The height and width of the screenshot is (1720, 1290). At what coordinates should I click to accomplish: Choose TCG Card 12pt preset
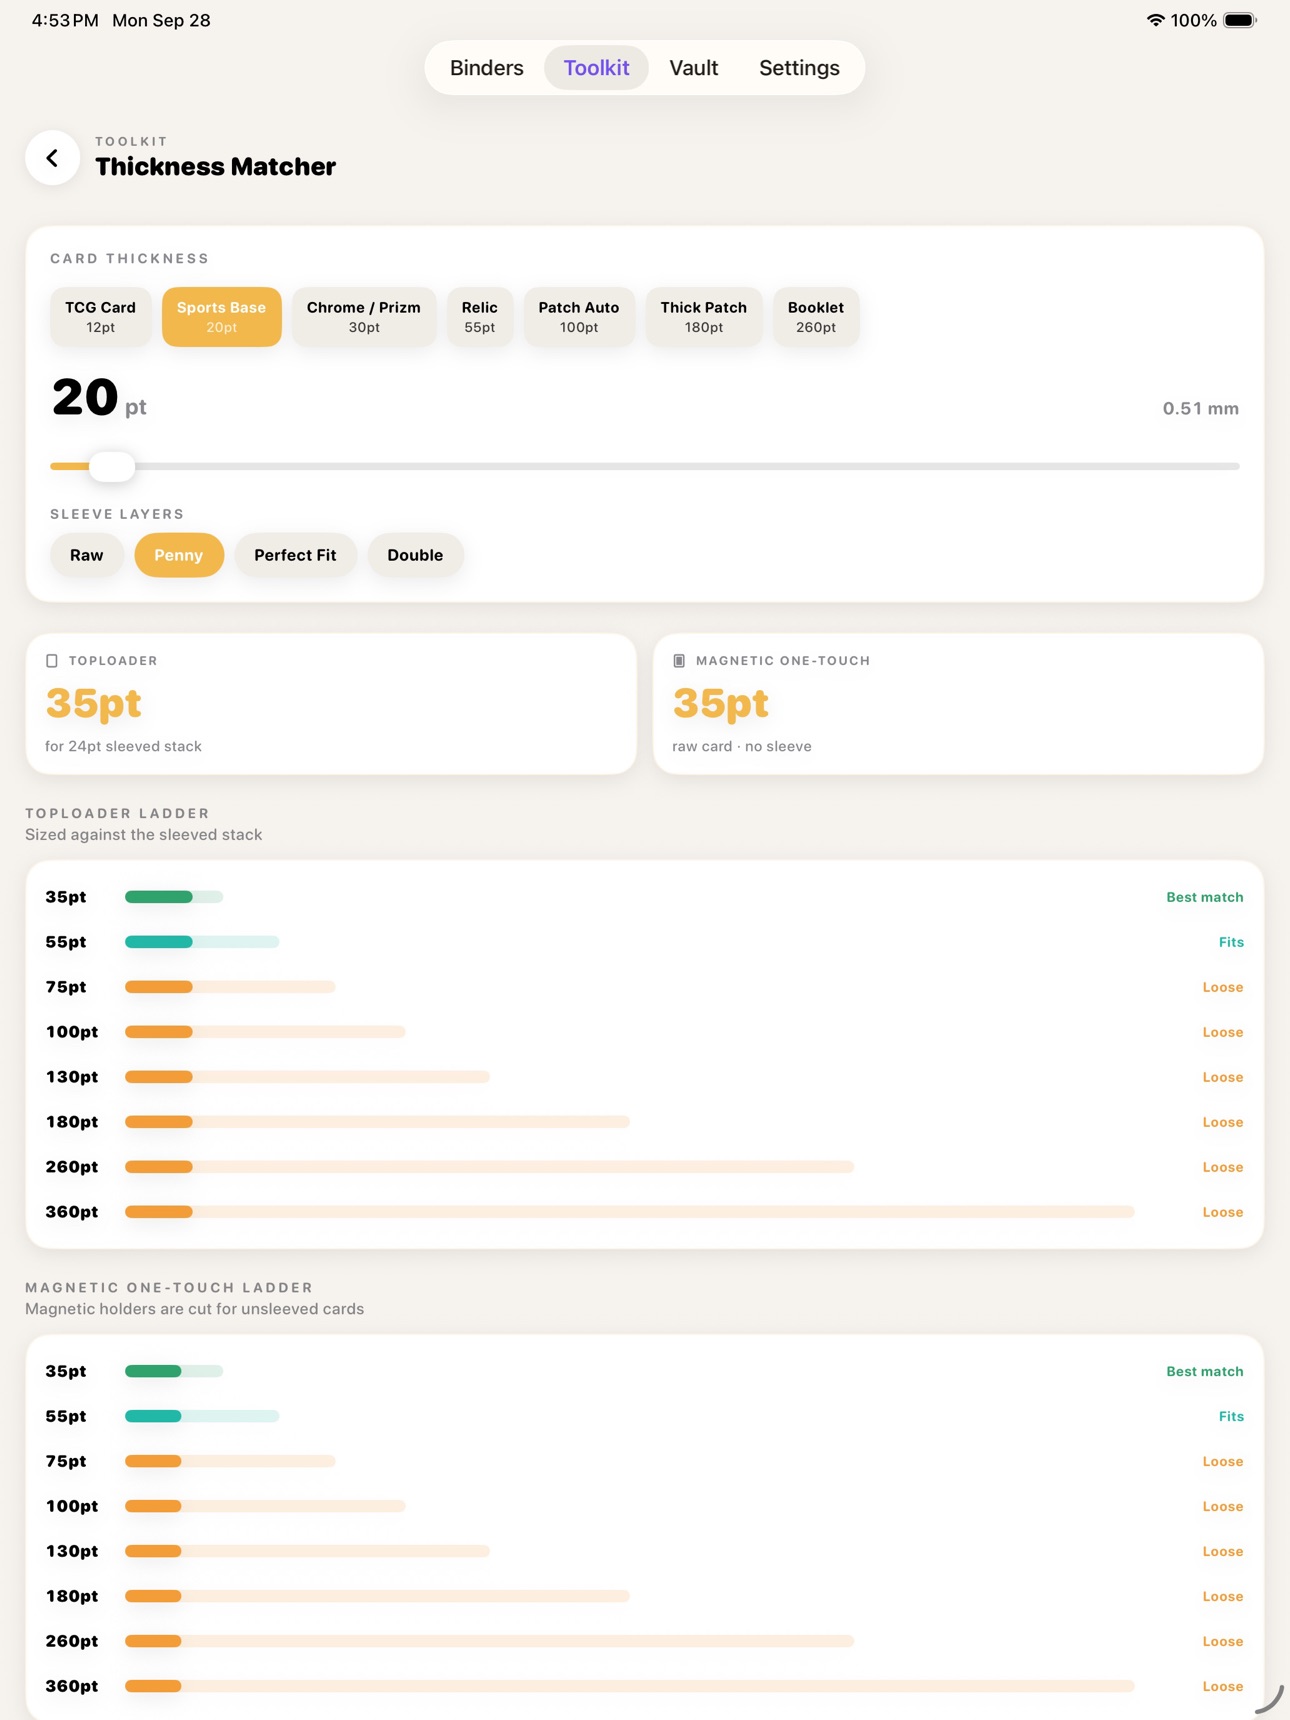100,317
